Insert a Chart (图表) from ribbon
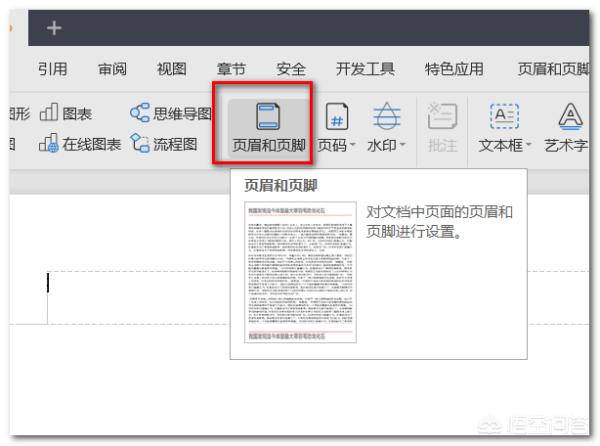This screenshot has height=446, width=600. point(66,113)
